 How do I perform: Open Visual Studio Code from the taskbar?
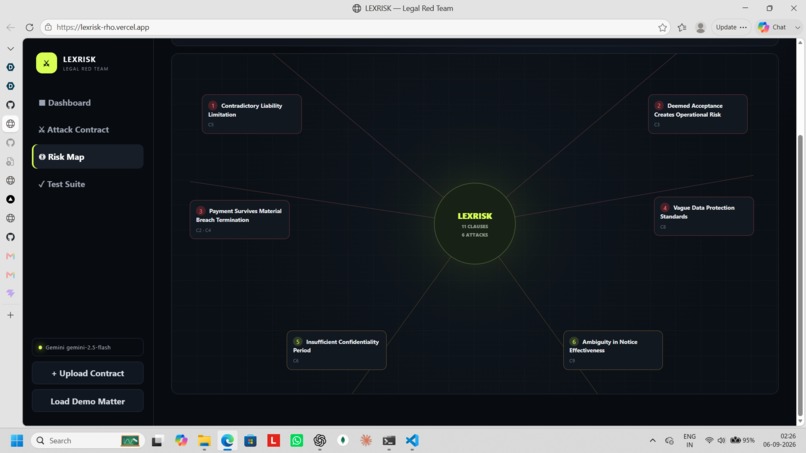tap(412, 441)
